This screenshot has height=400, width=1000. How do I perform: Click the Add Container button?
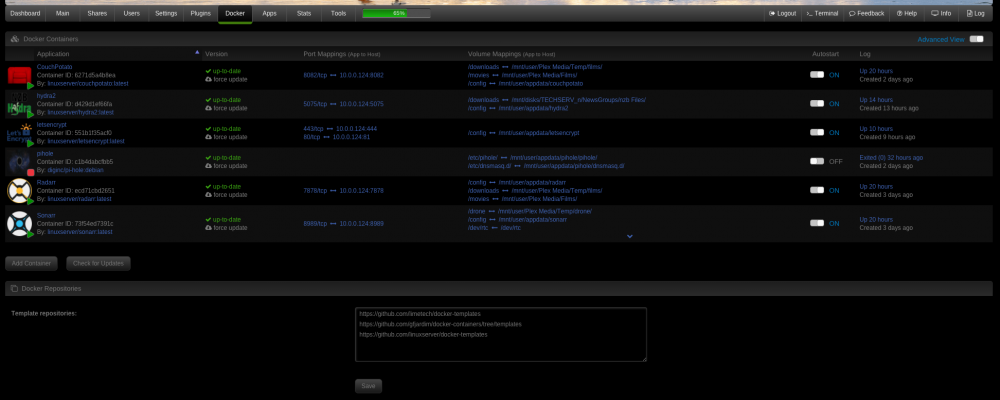tap(31, 263)
